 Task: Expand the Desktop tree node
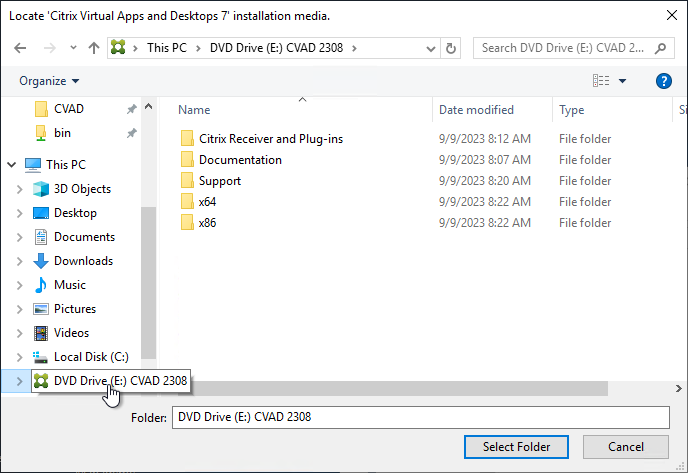click(19, 213)
